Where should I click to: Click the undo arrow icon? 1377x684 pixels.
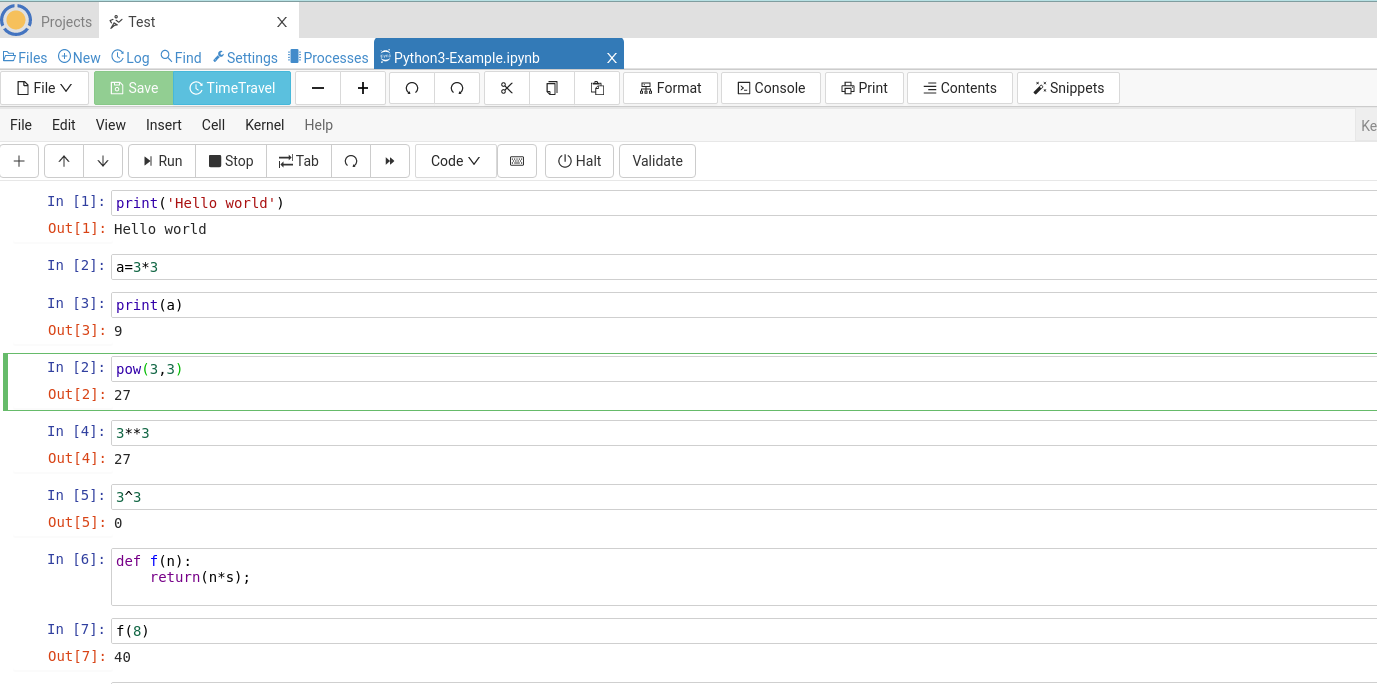[x=411, y=88]
